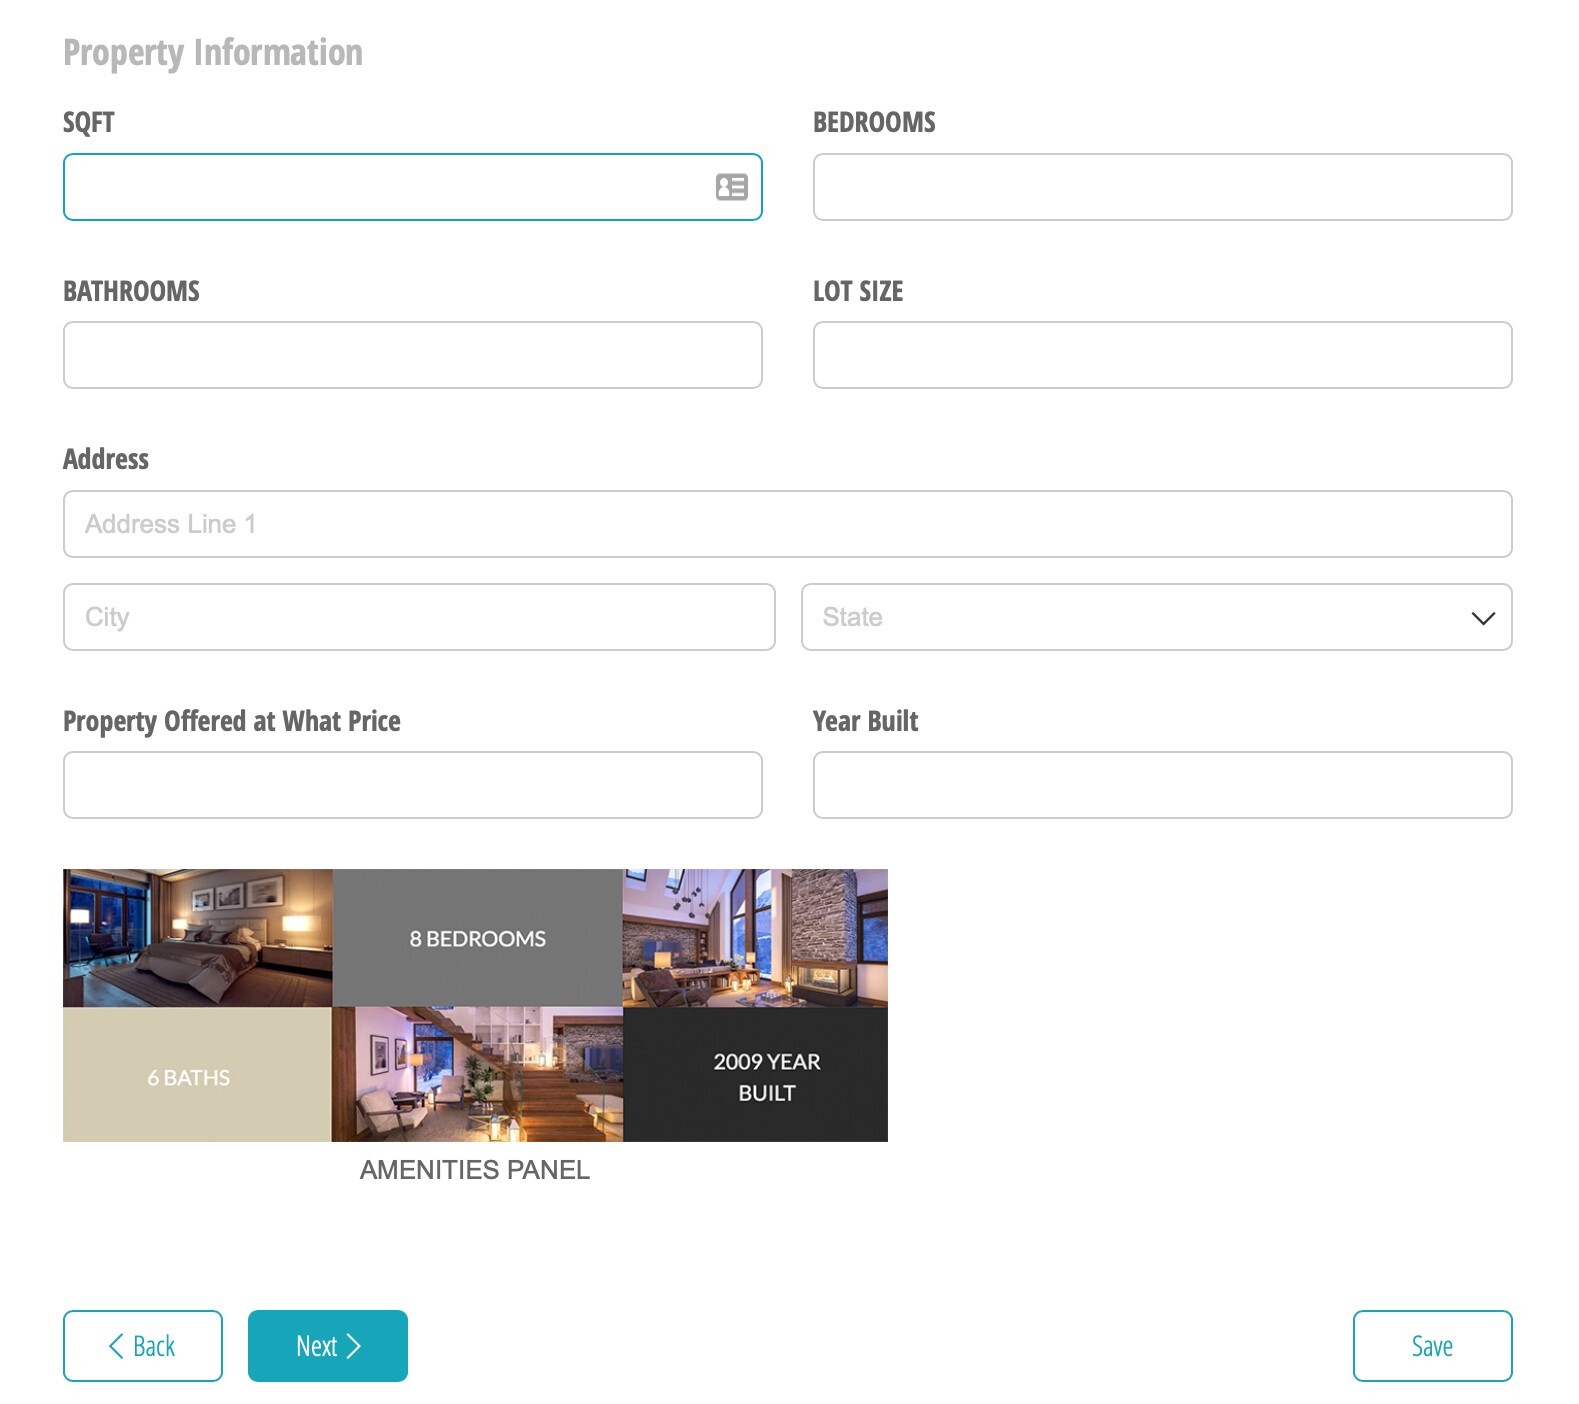1579x1404 pixels.
Task: Click the SQFT field label
Action: click(x=89, y=122)
